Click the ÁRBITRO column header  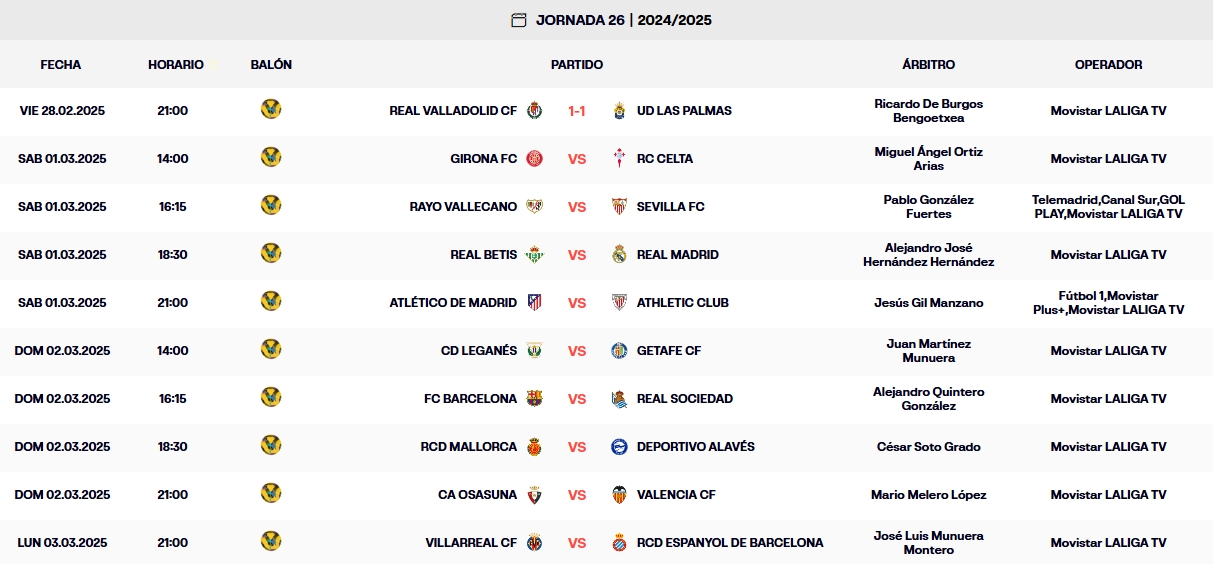(928, 65)
